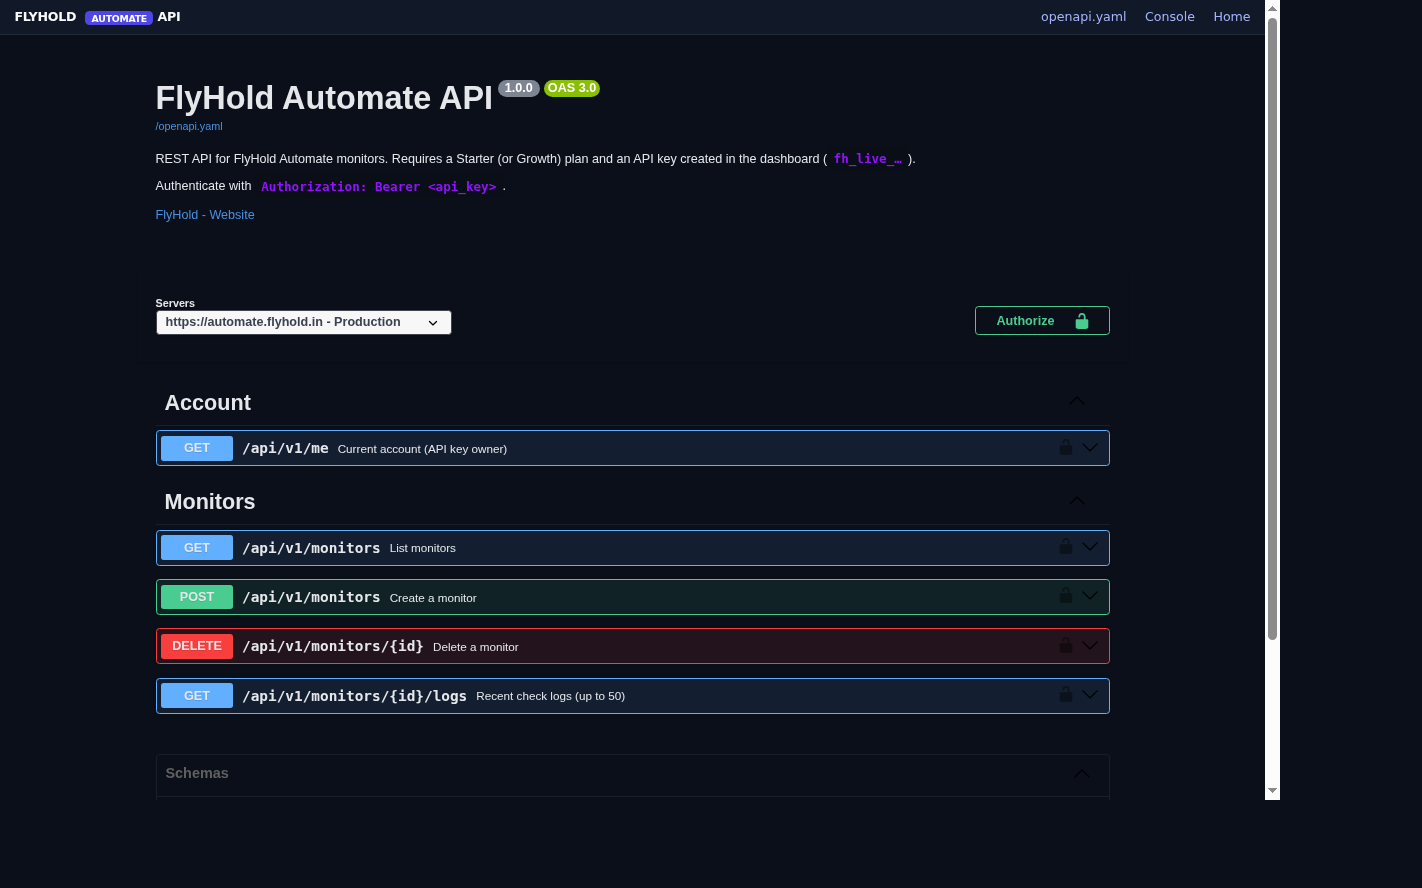Image resolution: width=1422 pixels, height=888 pixels.
Task: Click the /api/v1/monitors path in the POST row
Action: point(311,597)
